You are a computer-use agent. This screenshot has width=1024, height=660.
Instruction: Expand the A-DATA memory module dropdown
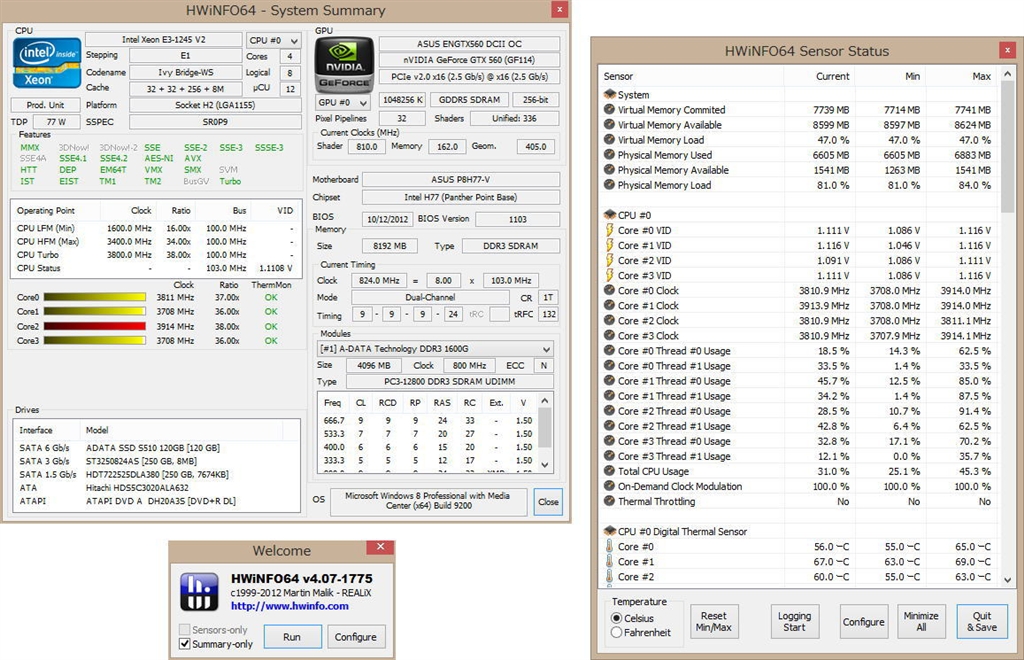coord(434,349)
